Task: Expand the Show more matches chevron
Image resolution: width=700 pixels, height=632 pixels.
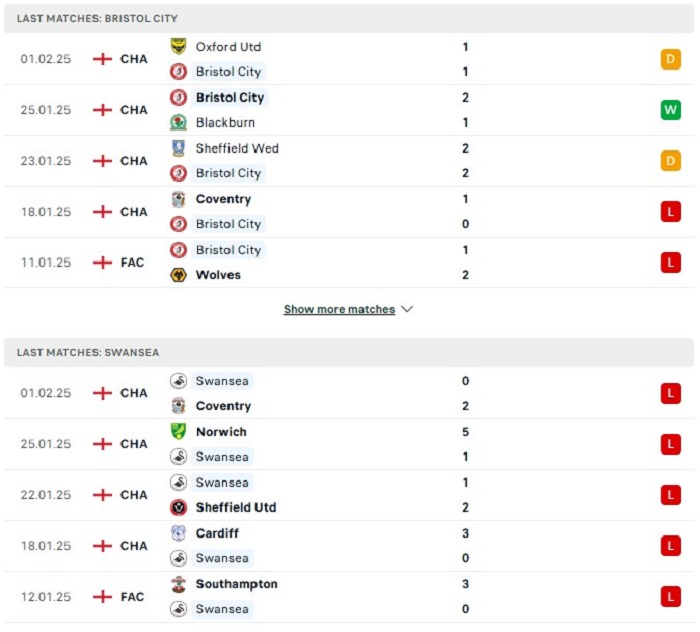Action: [x=407, y=309]
